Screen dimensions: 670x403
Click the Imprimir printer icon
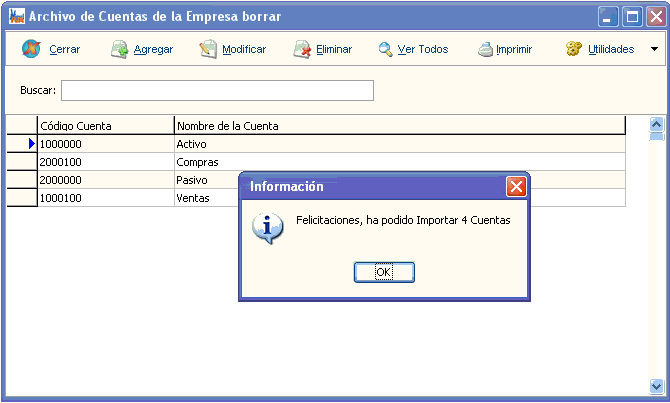tap(485, 49)
